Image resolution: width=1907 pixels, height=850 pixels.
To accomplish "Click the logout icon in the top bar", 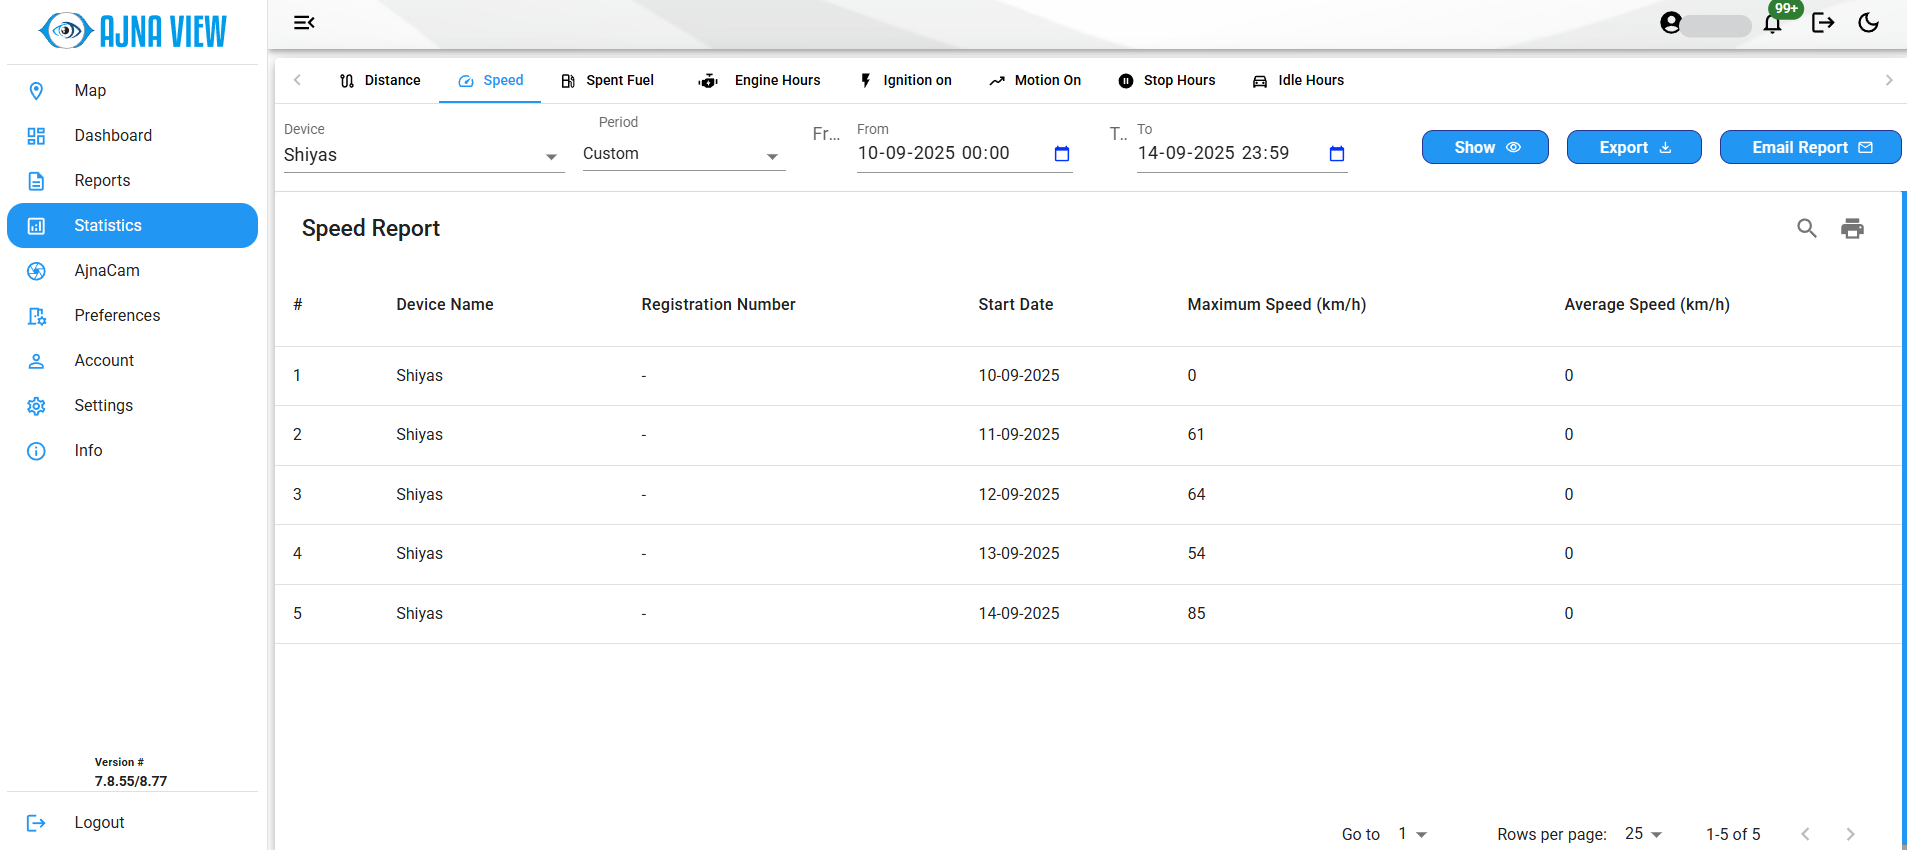I will 1822,23.
